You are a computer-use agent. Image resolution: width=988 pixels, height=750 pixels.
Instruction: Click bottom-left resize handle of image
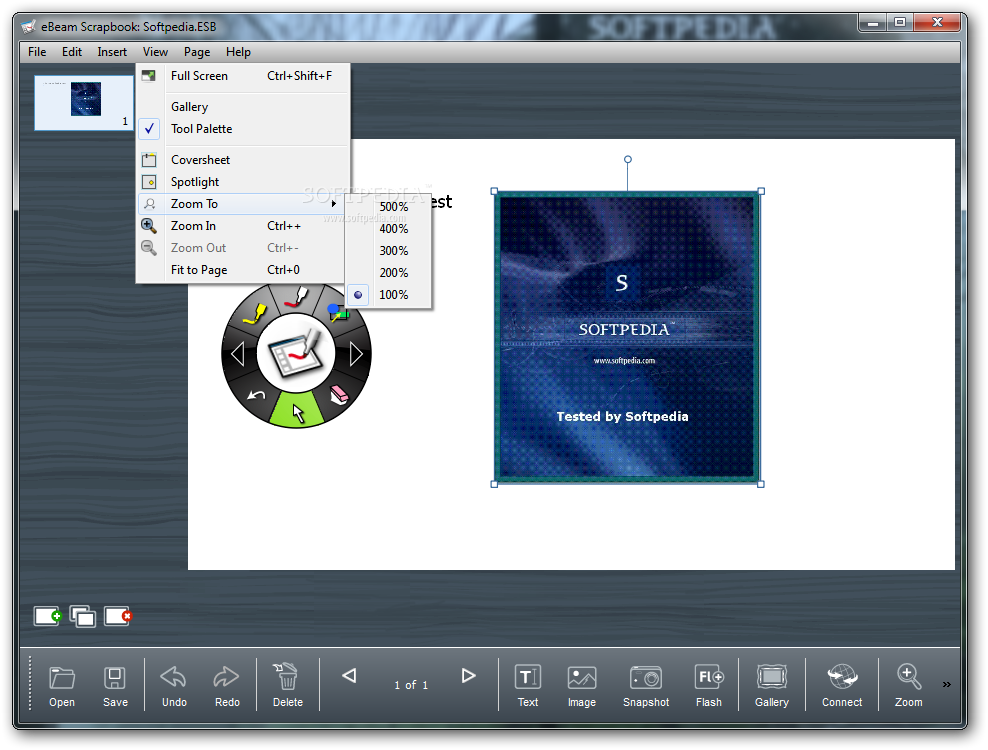point(494,484)
